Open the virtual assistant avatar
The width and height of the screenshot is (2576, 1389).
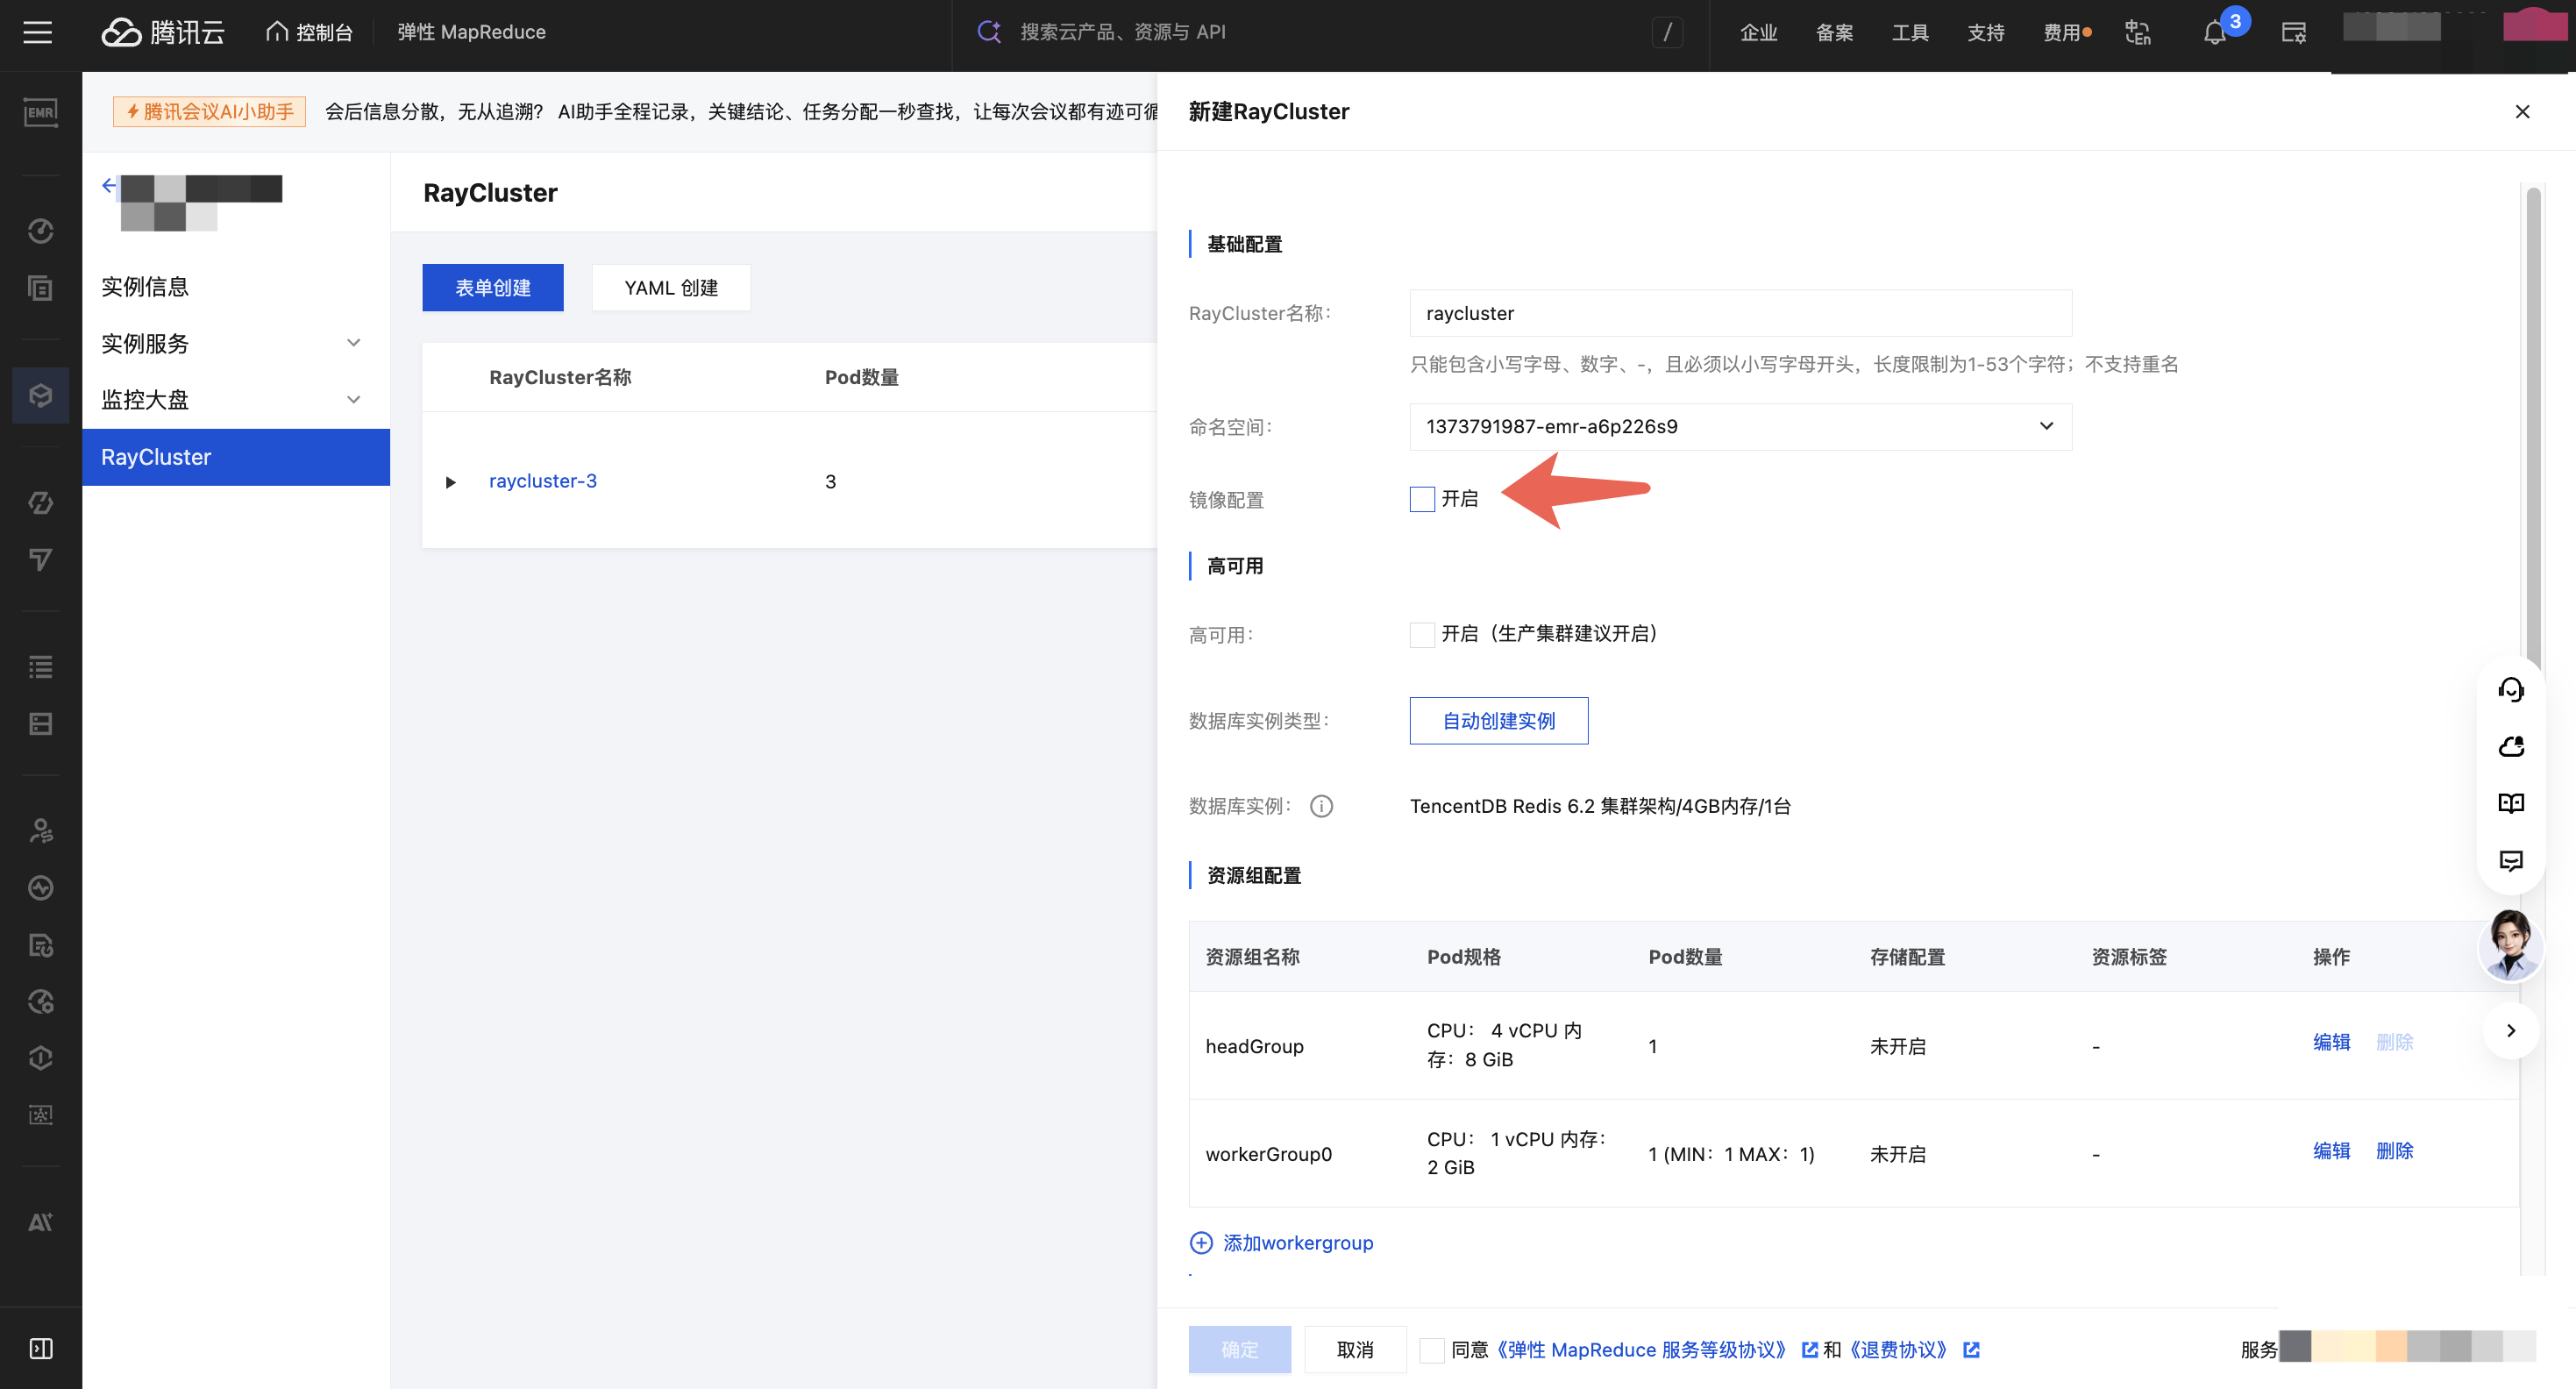coord(2510,944)
